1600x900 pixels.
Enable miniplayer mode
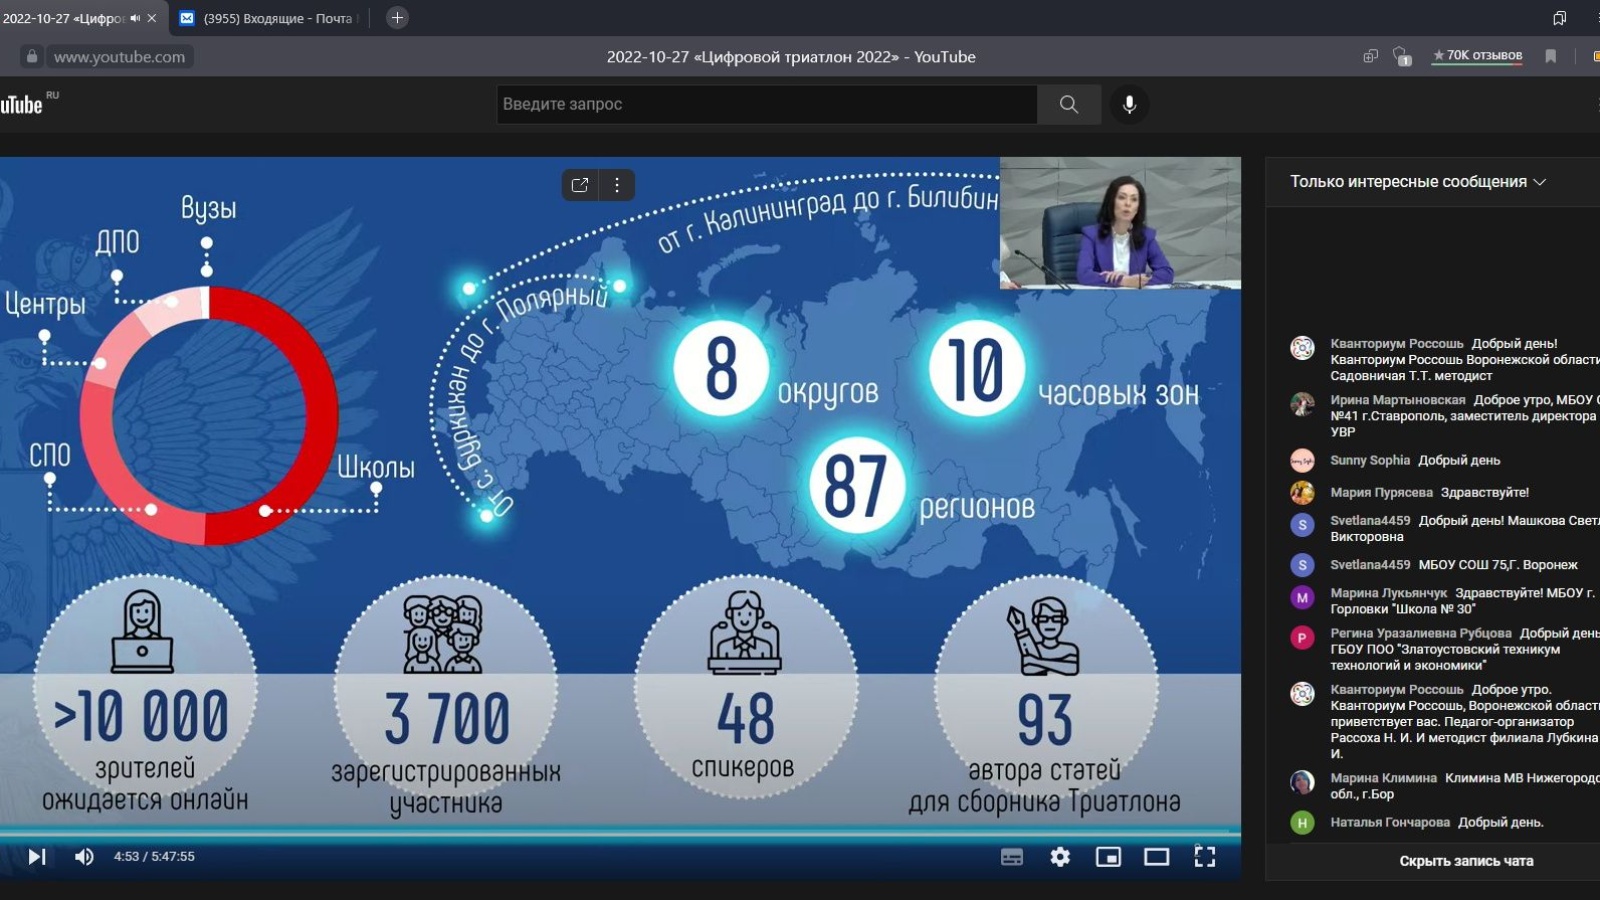tap(1108, 857)
